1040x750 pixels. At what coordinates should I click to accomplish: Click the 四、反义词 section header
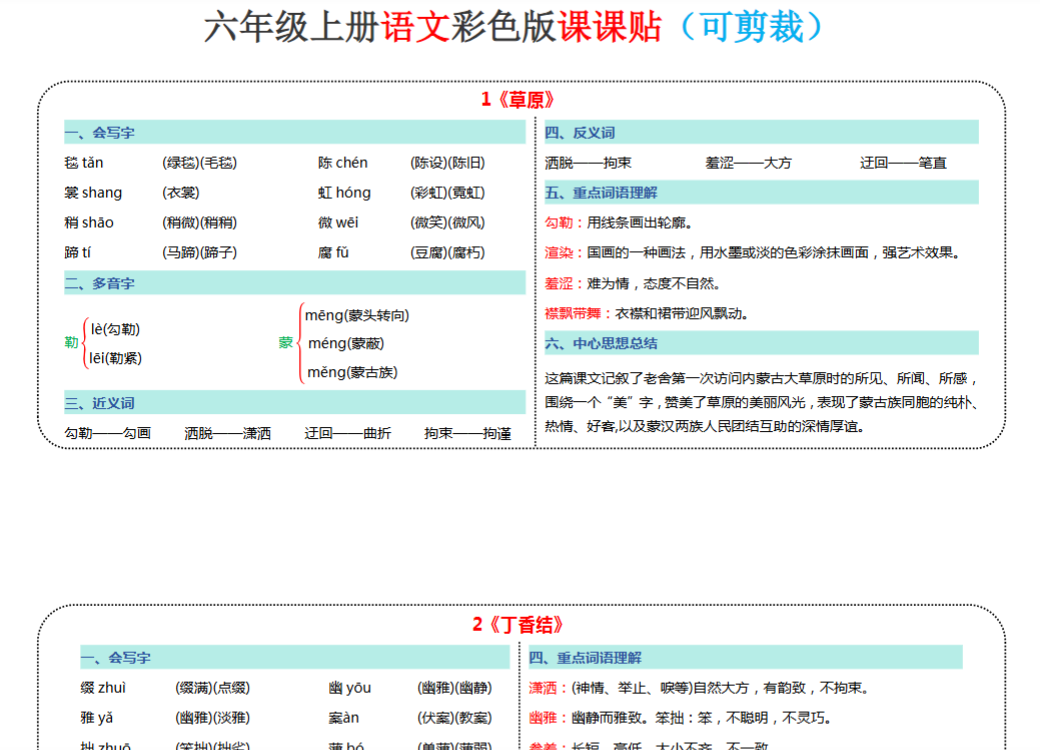[580, 133]
